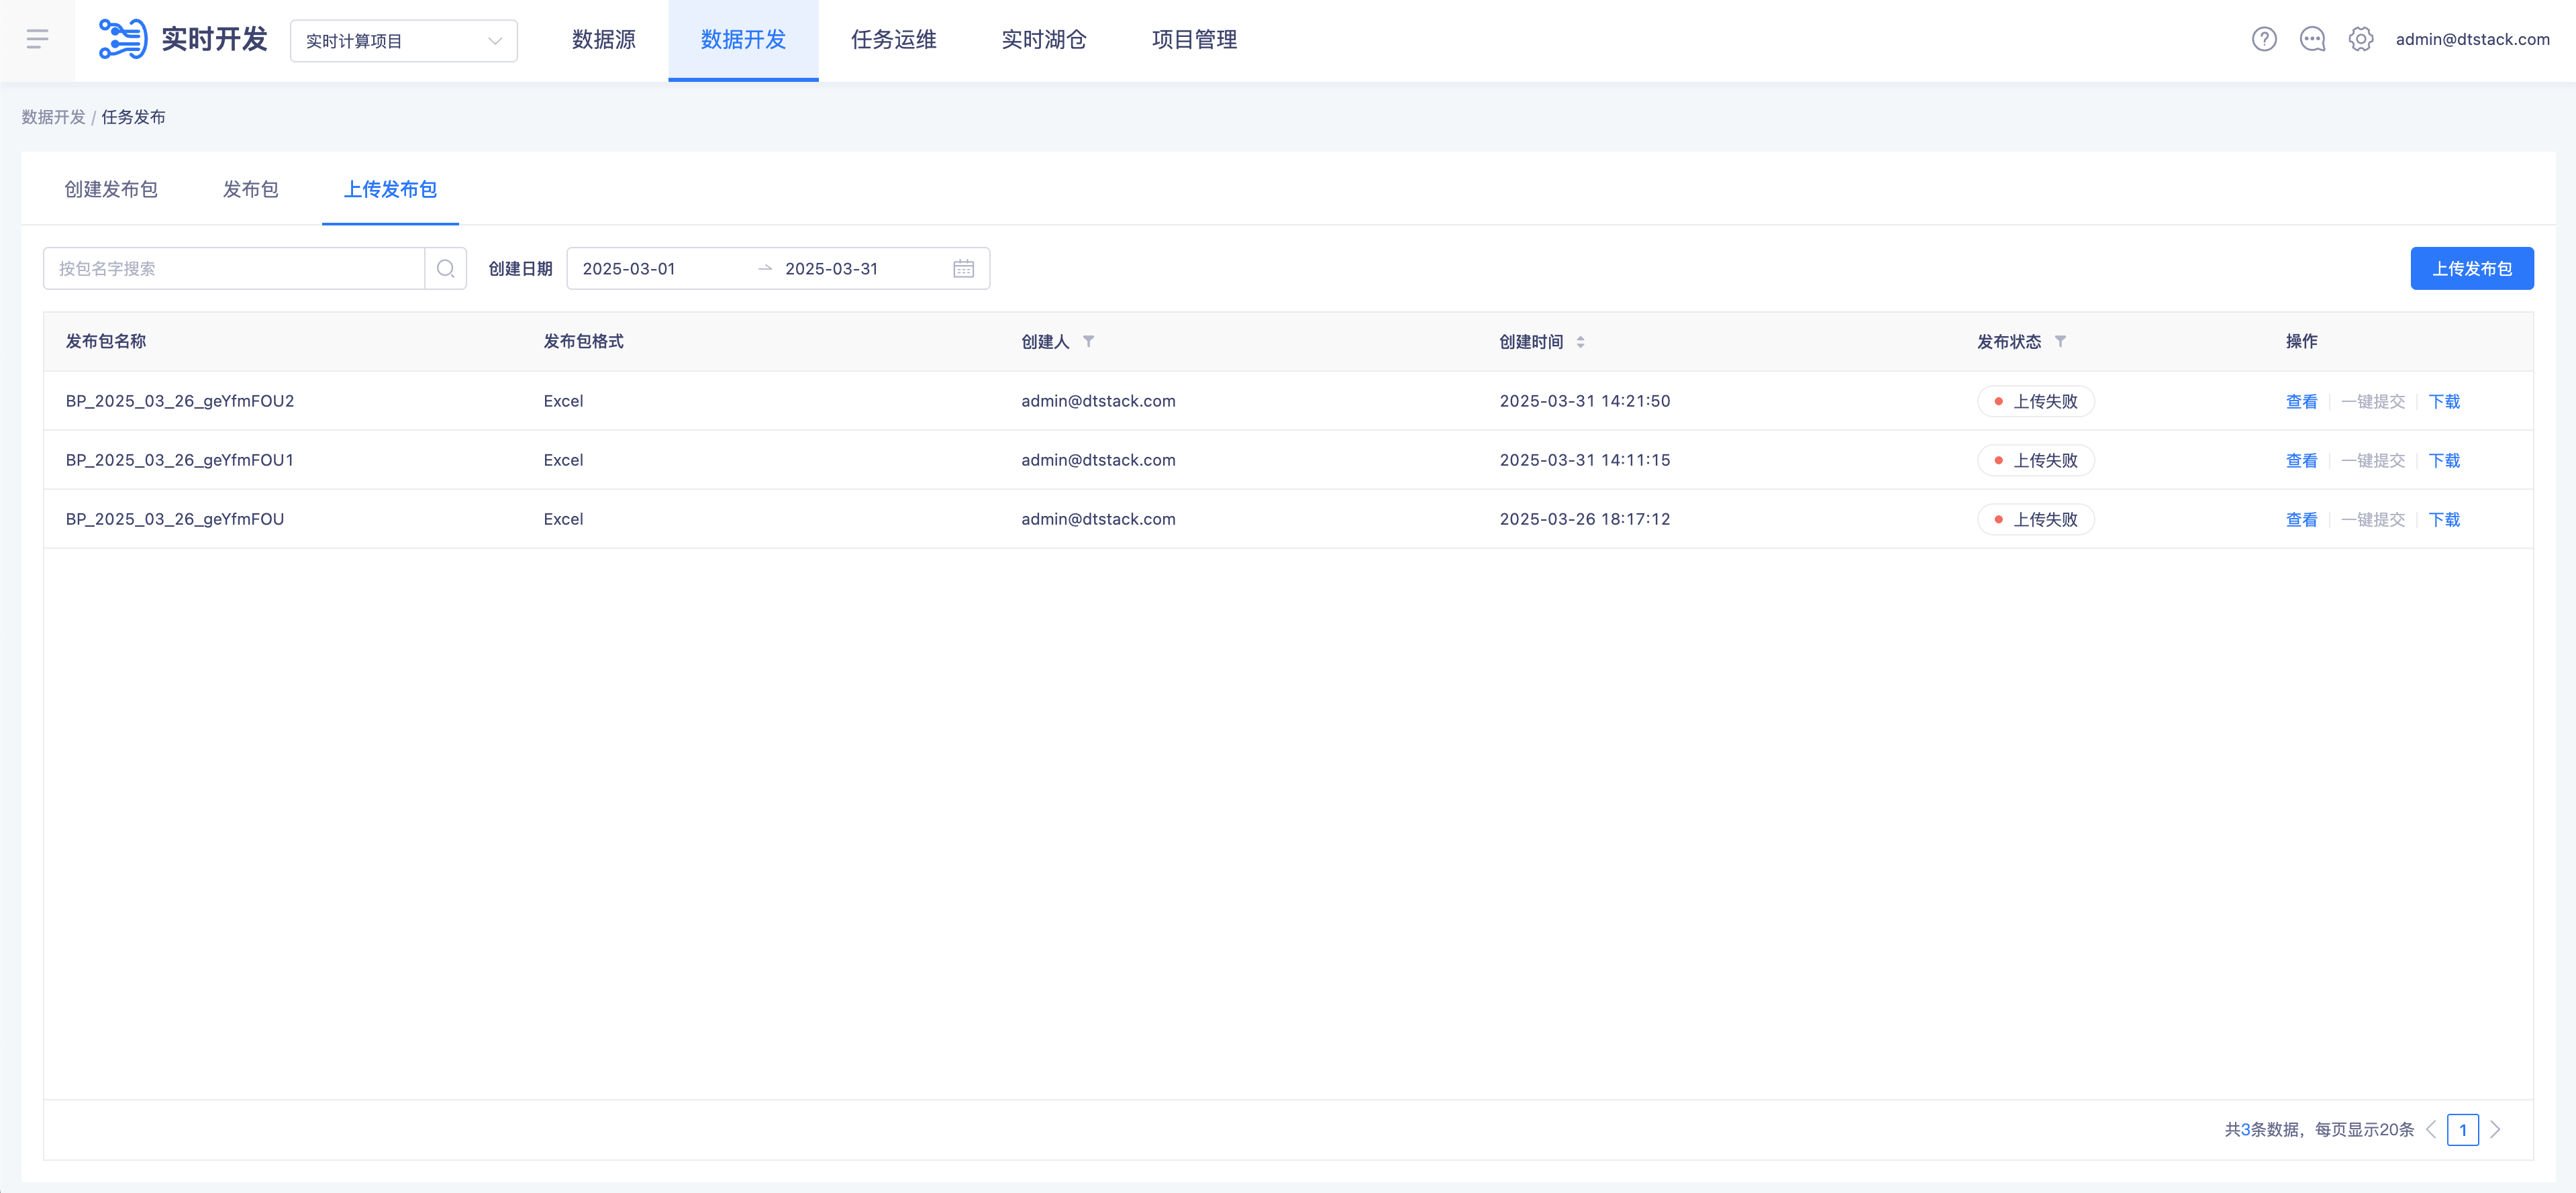Click the 数据开发 breadcrumb link
This screenshot has width=2576, height=1193.
(x=53, y=117)
